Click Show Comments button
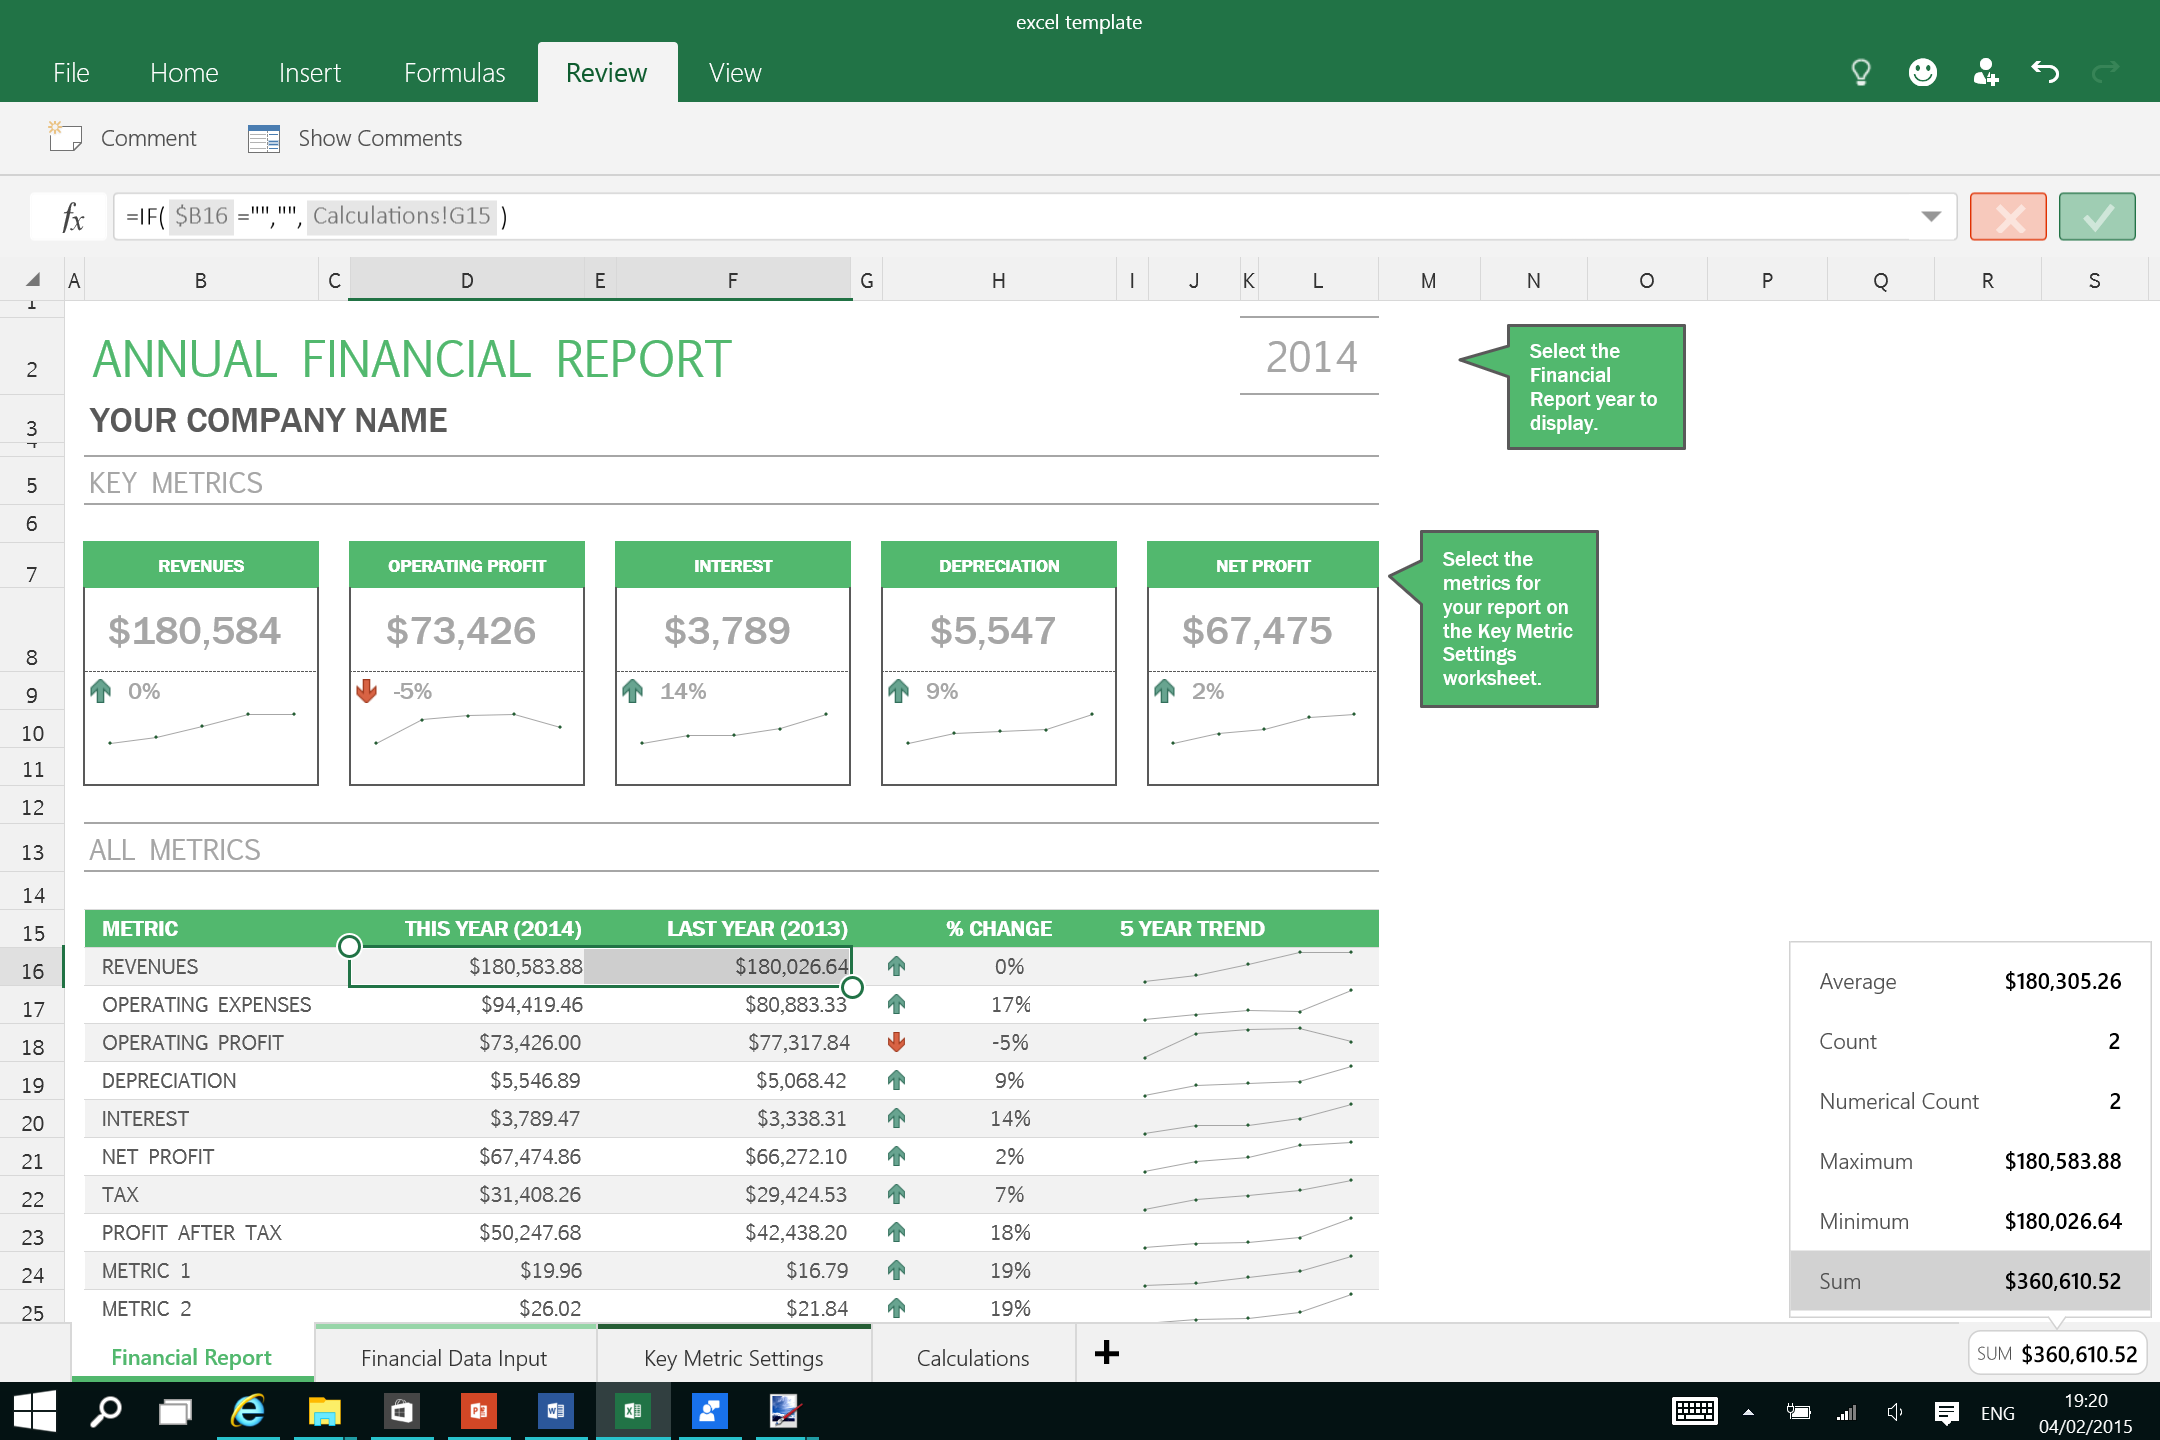The width and height of the screenshot is (2160, 1440). (x=356, y=138)
